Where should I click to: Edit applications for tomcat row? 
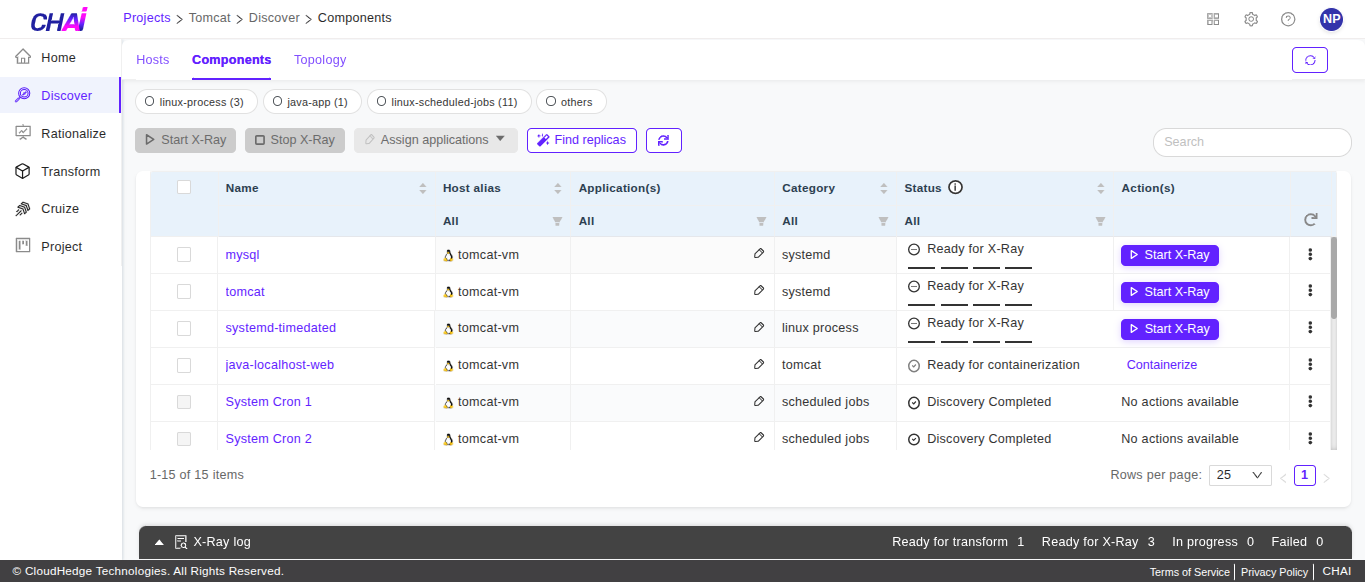759,291
